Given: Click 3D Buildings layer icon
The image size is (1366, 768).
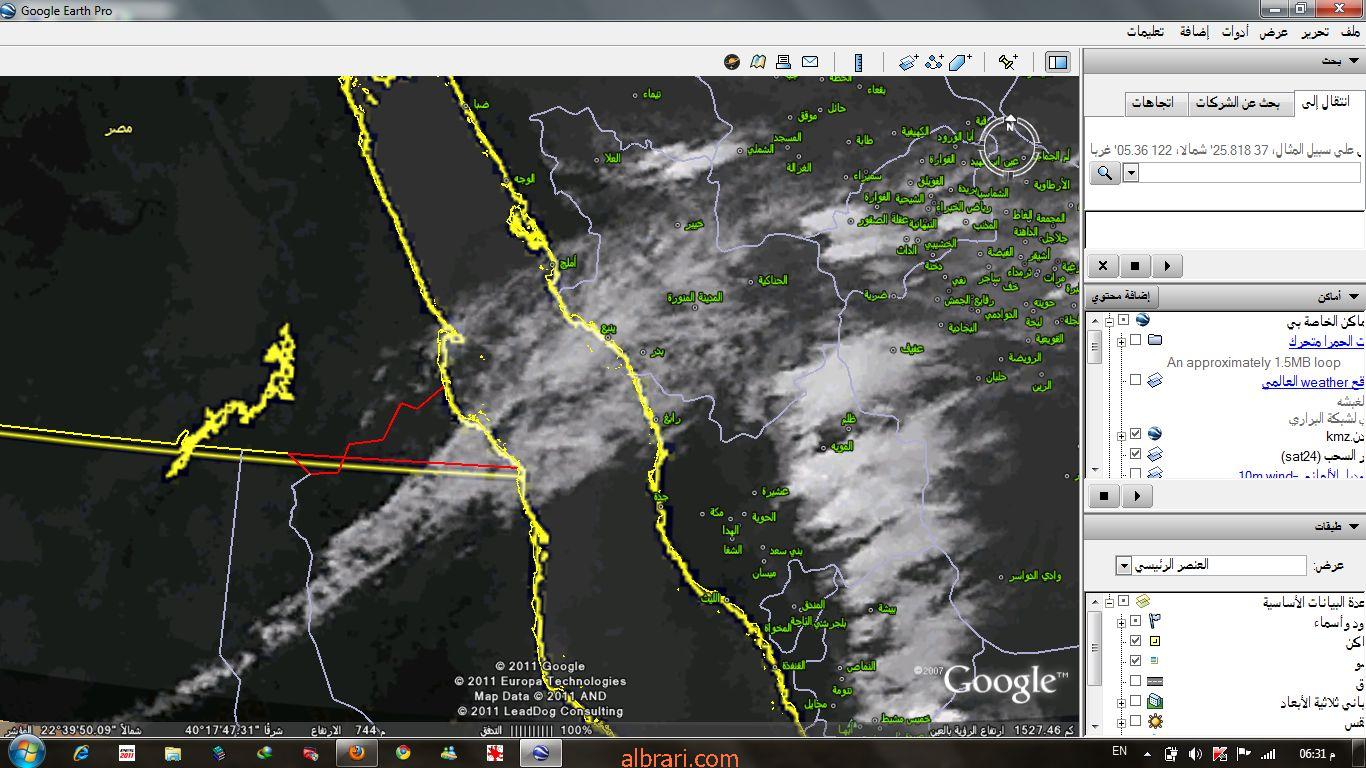Looking at the screenshot, I should coord(1155,702).
